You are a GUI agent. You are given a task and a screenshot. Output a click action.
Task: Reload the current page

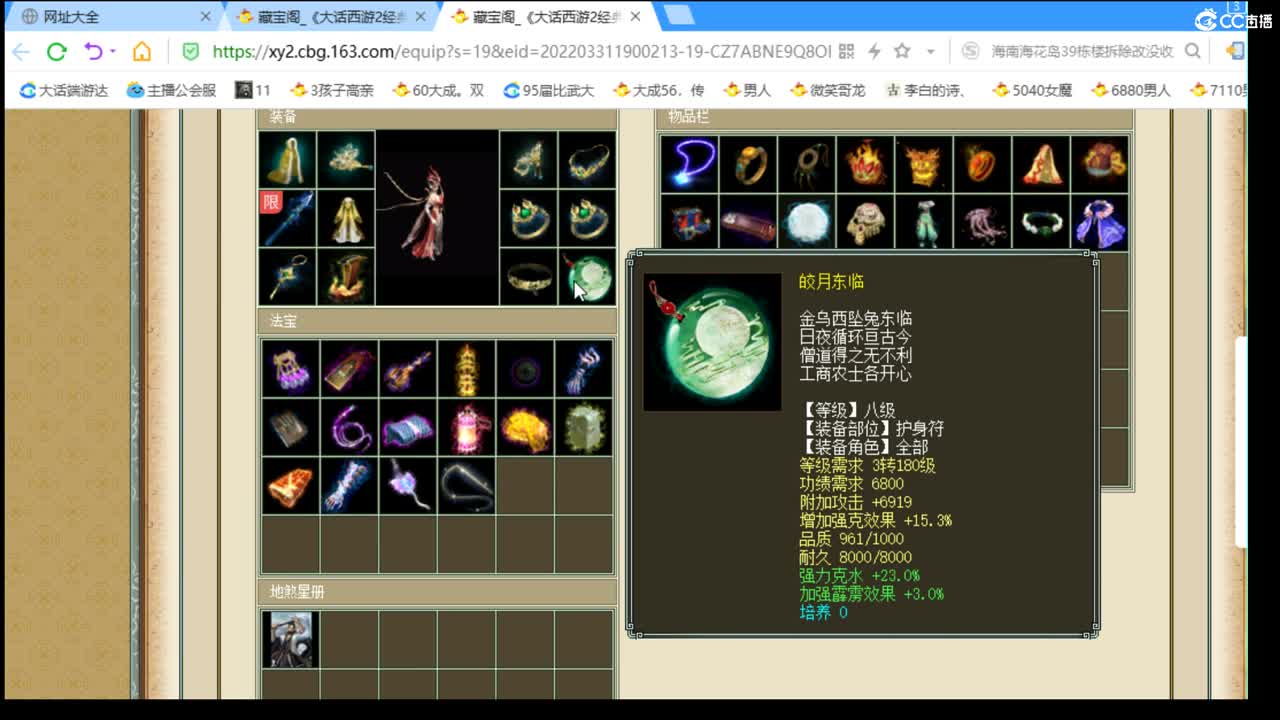coord(57,51)
